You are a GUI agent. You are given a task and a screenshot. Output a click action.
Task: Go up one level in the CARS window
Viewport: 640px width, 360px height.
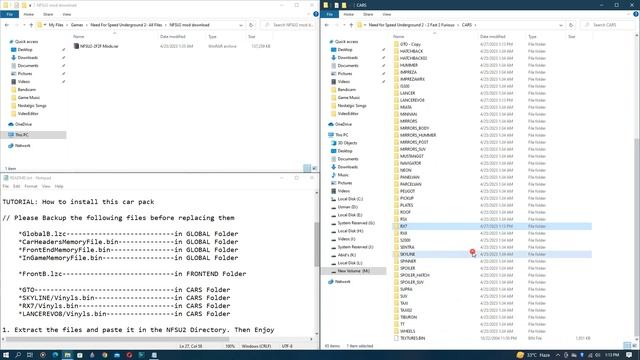click(351, 25)
